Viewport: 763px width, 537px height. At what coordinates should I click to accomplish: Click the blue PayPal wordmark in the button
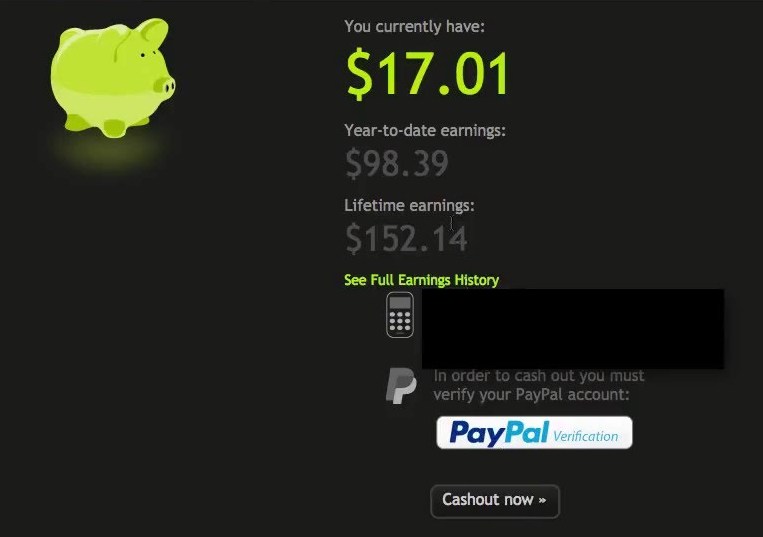[499, 432]
